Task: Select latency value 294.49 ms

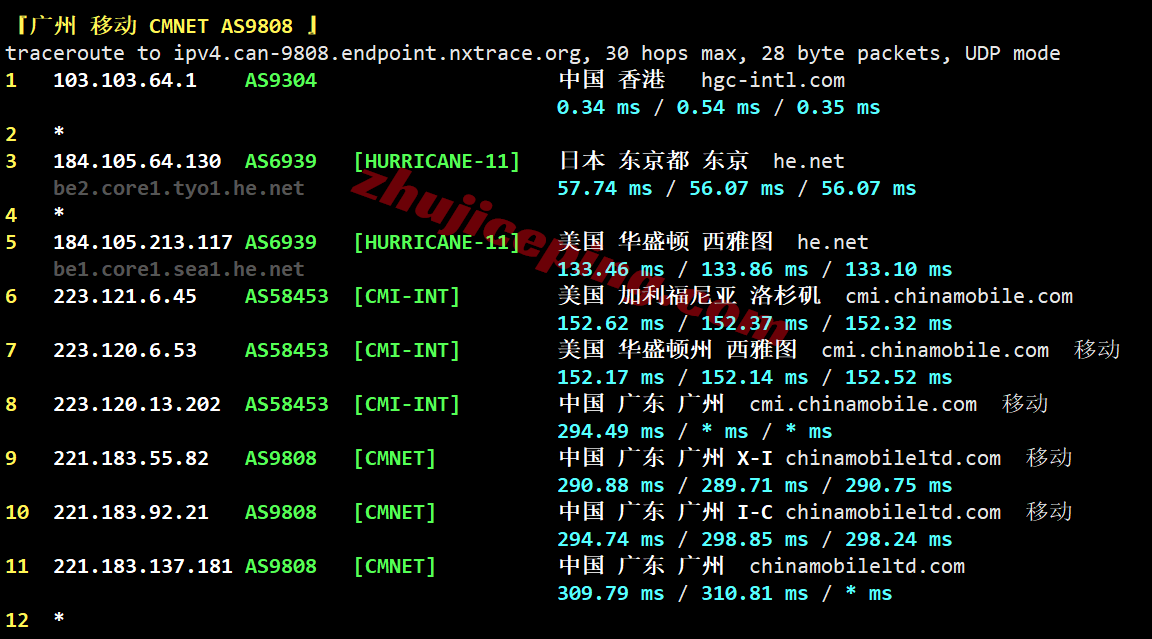Action: [x=610, y=431]
